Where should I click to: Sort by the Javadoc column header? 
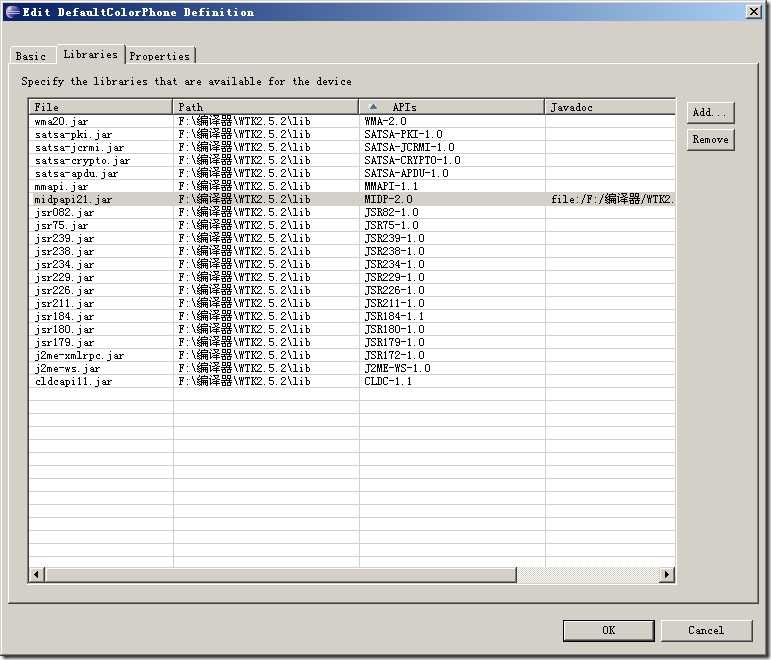610,107
